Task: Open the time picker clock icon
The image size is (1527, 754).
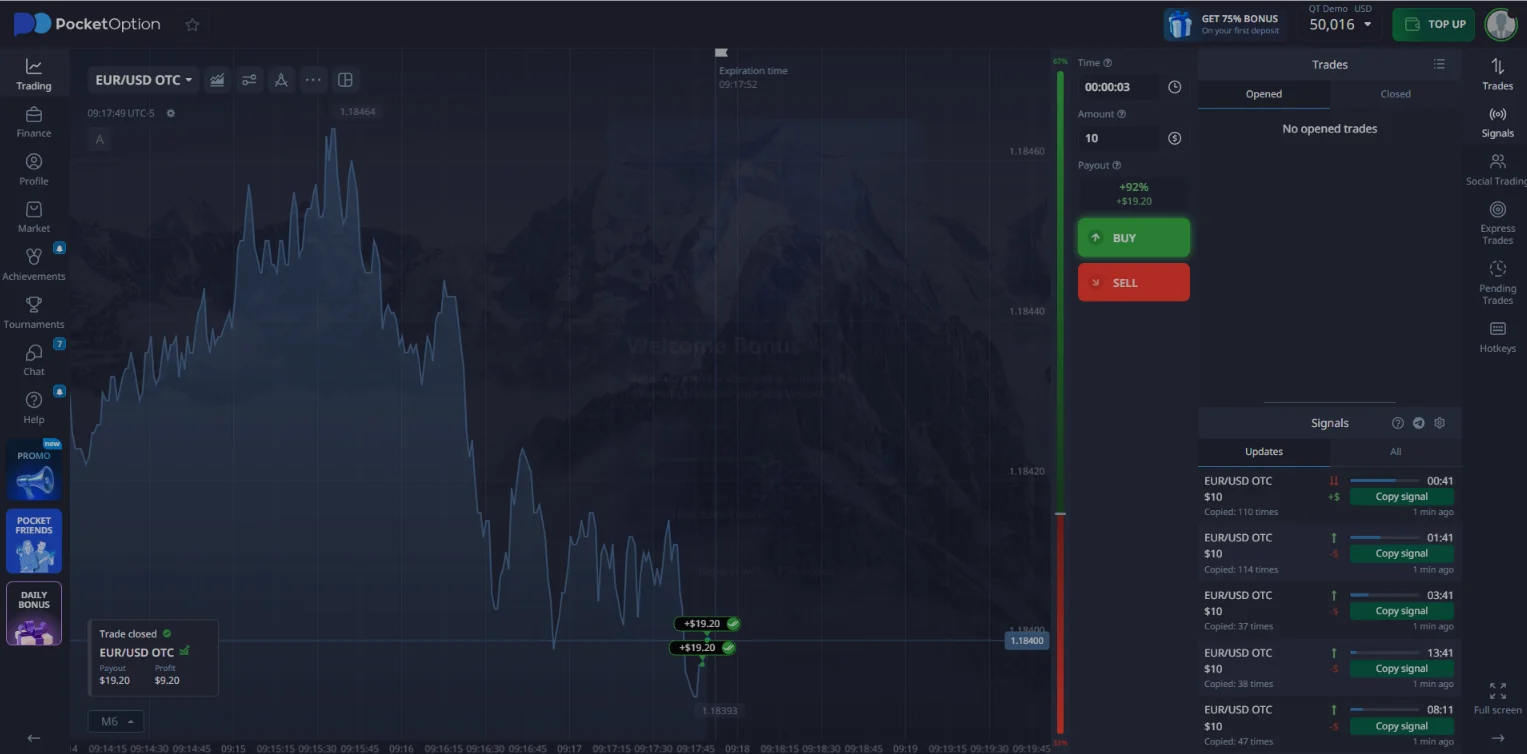Action: (1175, 87)
